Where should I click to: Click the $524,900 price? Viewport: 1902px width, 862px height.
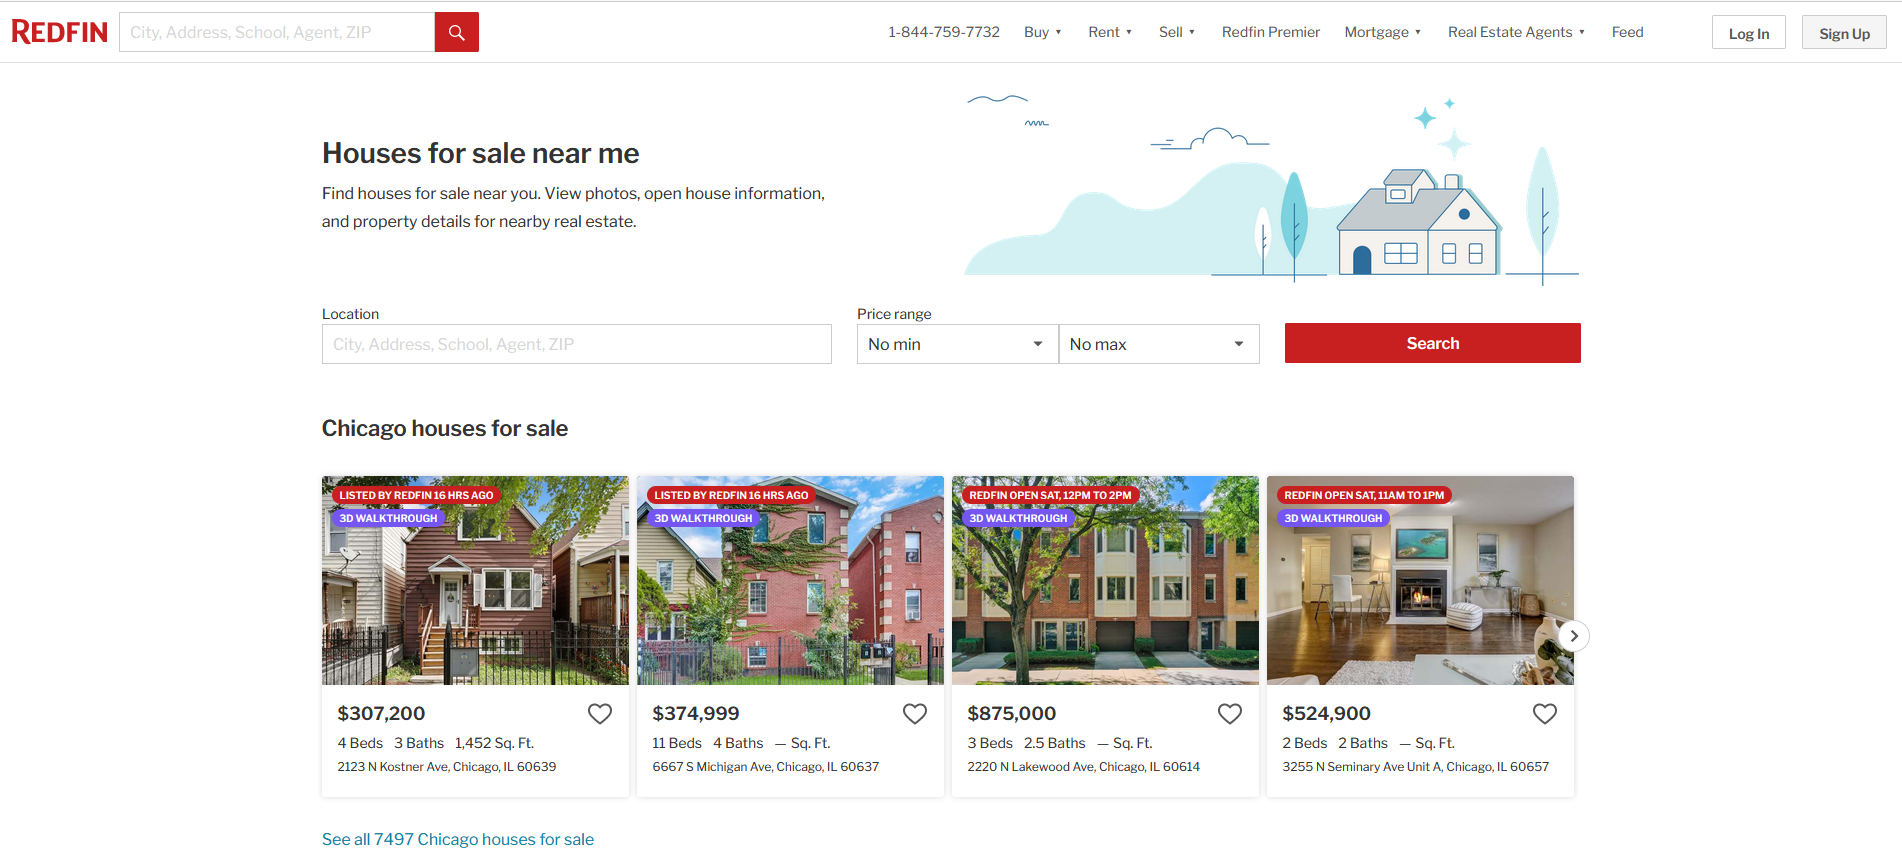click(x=1326, y=713)
